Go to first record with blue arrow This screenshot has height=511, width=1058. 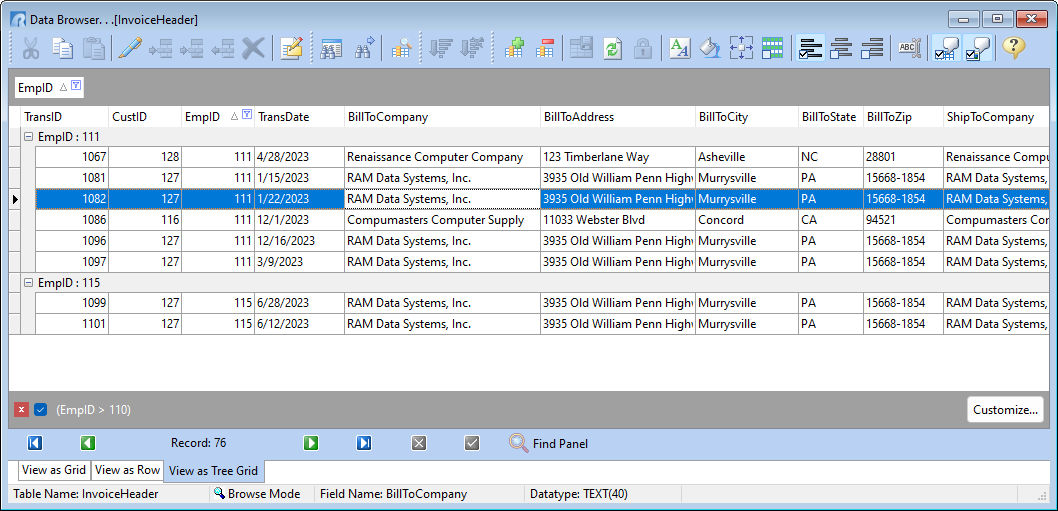[x=35, y=443]
